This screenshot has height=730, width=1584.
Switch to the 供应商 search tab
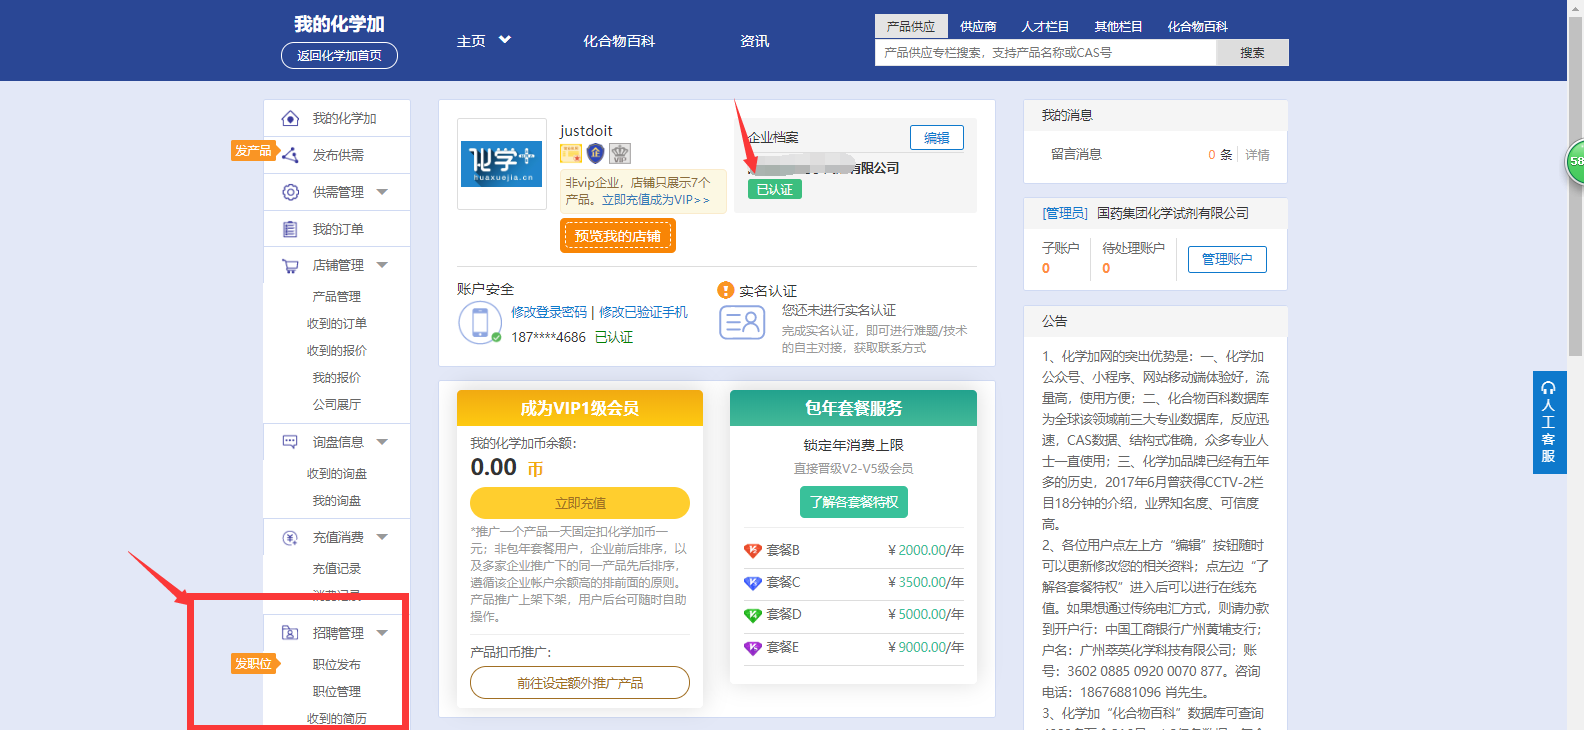(x=977, y=27)
